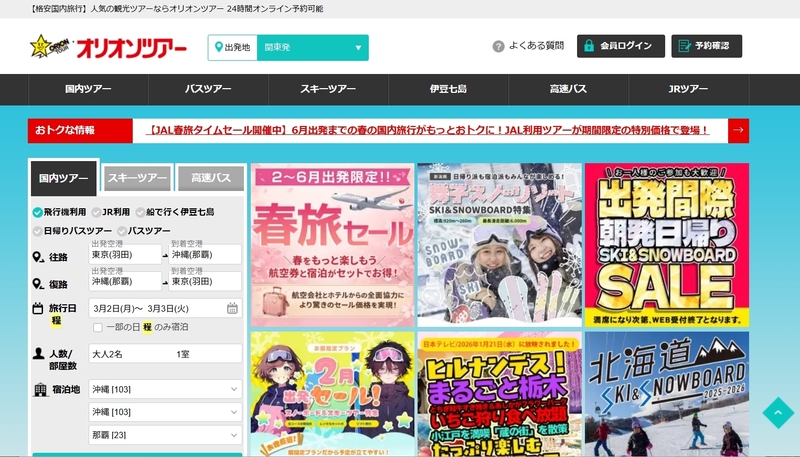Open the 関東発 departure area dropdown
This screenshot has width=800, height=457.
pyautogui.click(x=312, y=47)
